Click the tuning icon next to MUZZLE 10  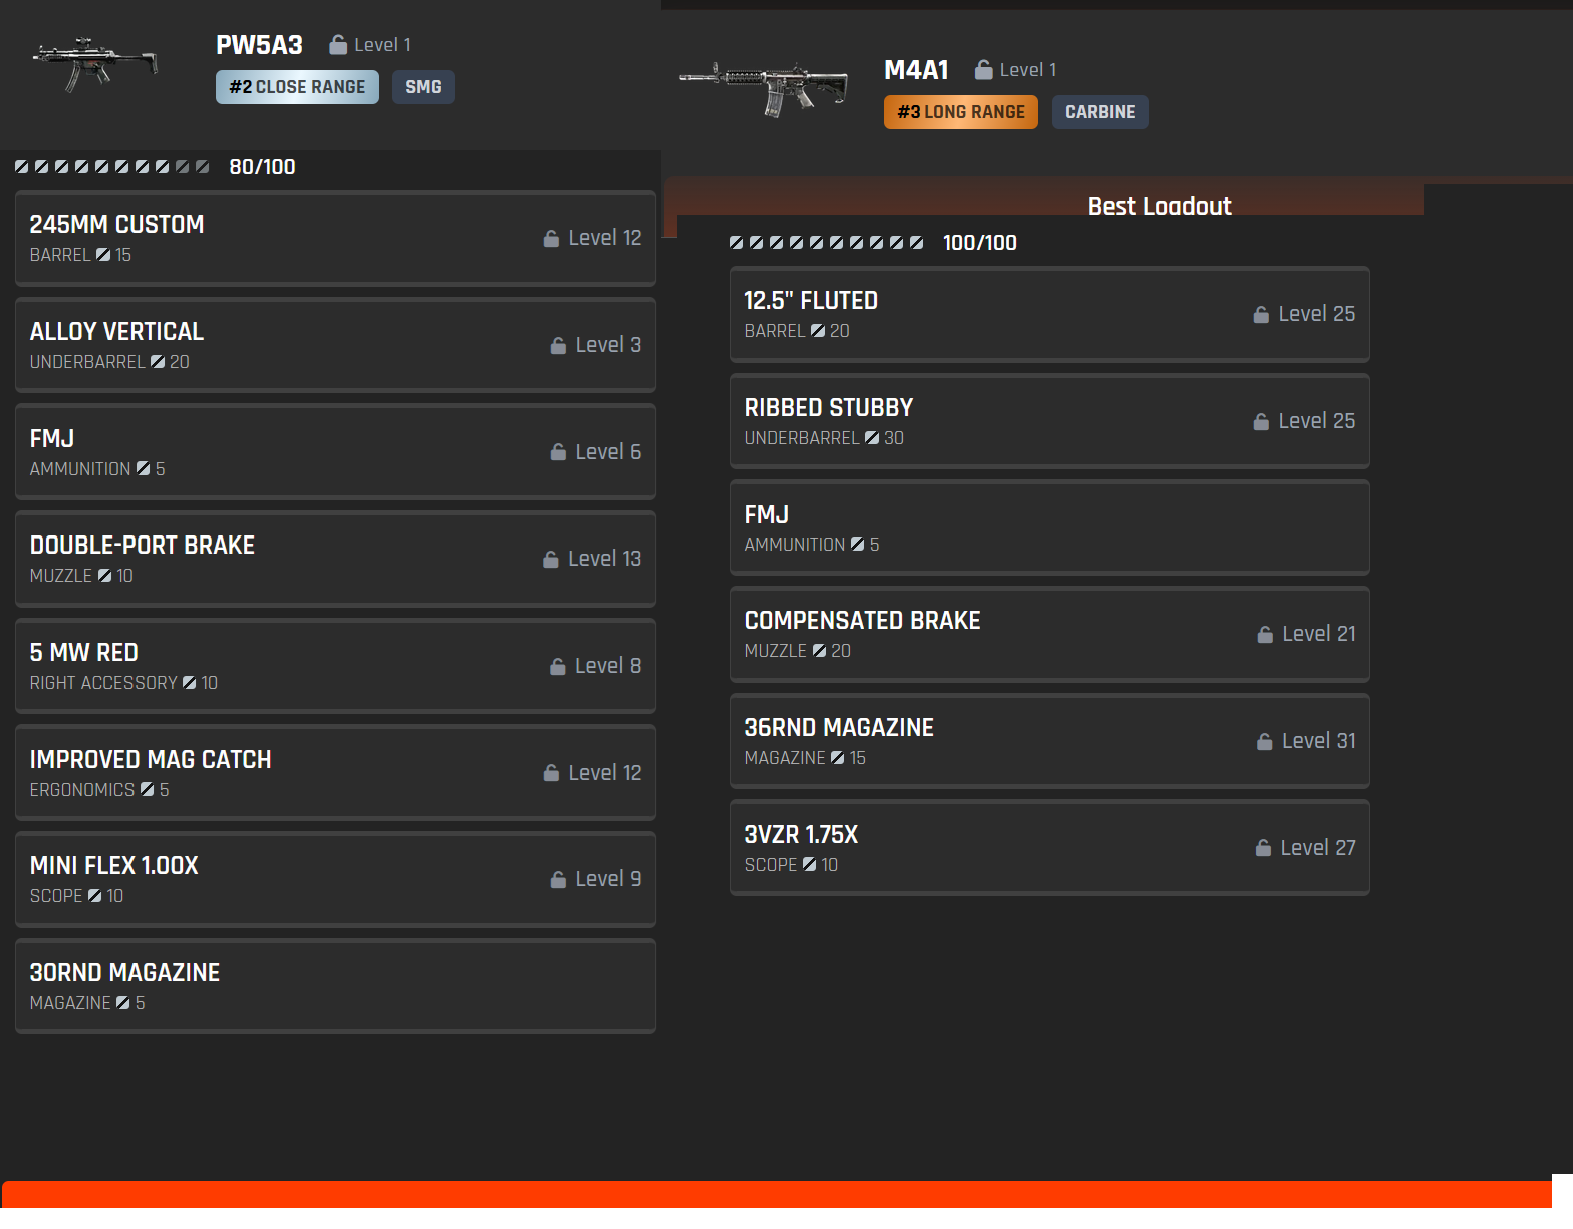(105, 576)
